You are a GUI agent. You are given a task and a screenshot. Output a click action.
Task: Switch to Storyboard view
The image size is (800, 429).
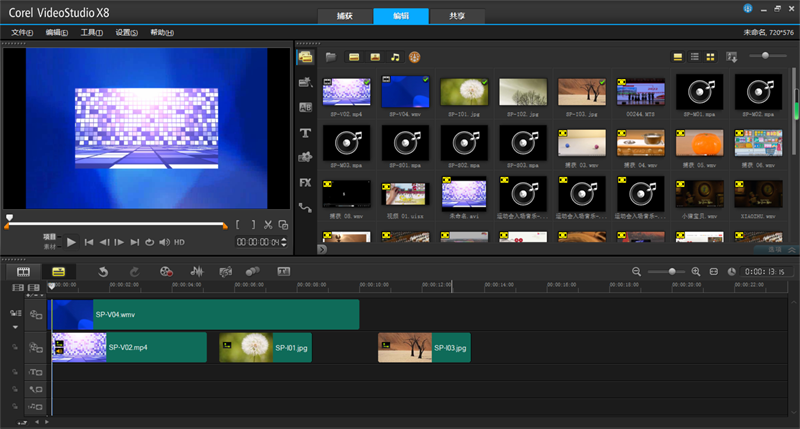[x=22, y=271]
